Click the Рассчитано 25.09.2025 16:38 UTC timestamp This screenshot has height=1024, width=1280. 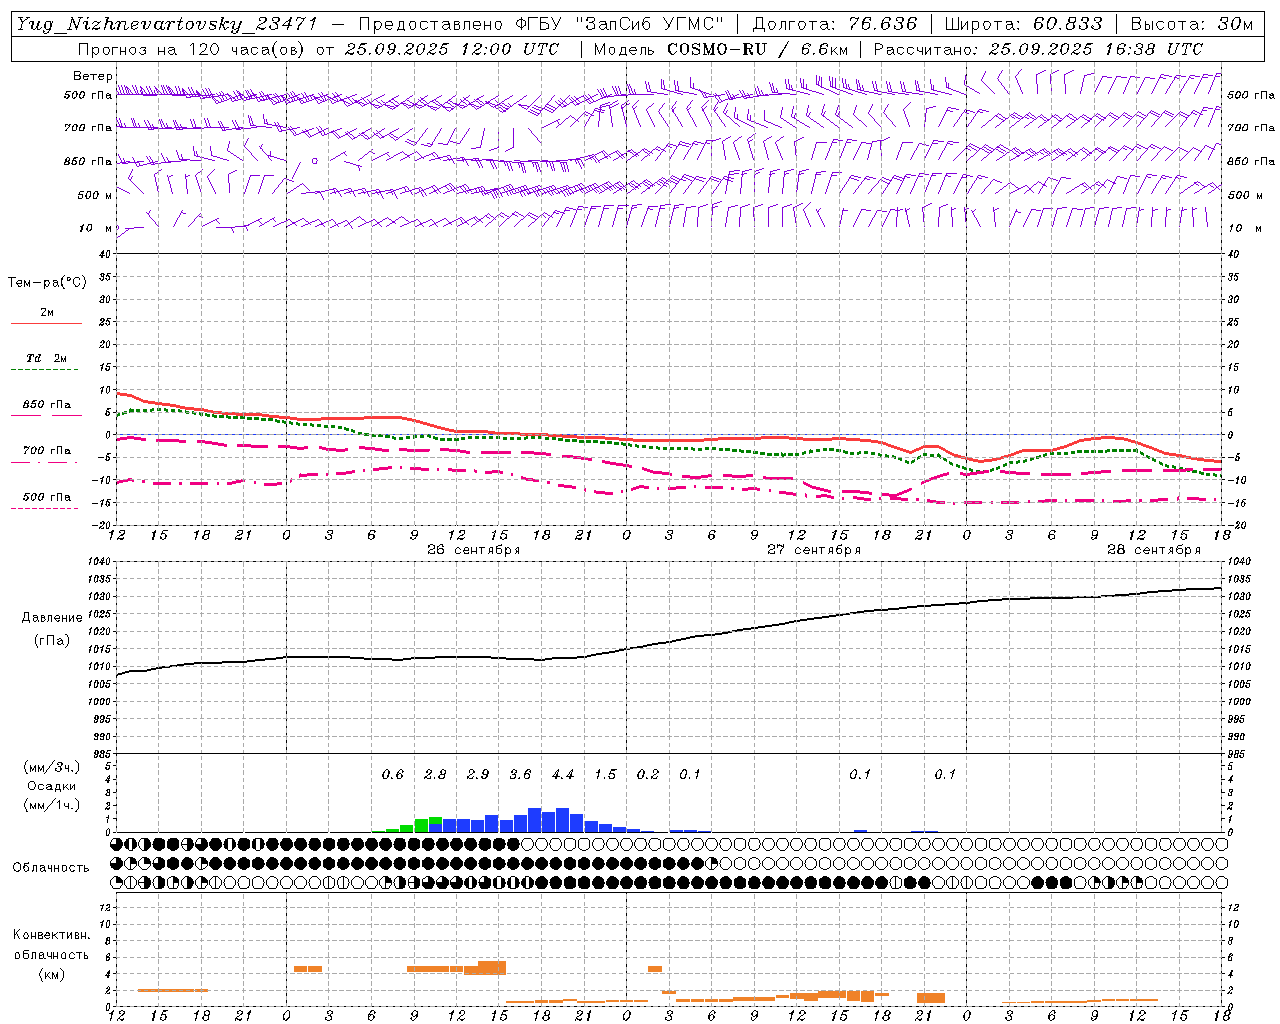pyautogui.click(x=1038, y=49)
